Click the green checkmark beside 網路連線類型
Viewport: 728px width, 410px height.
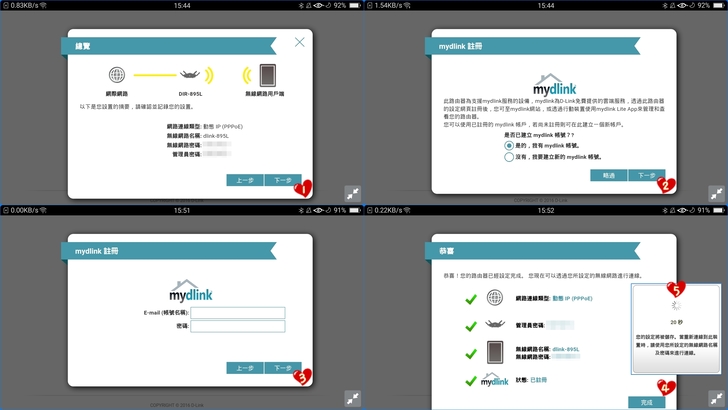tap(471, 299)
